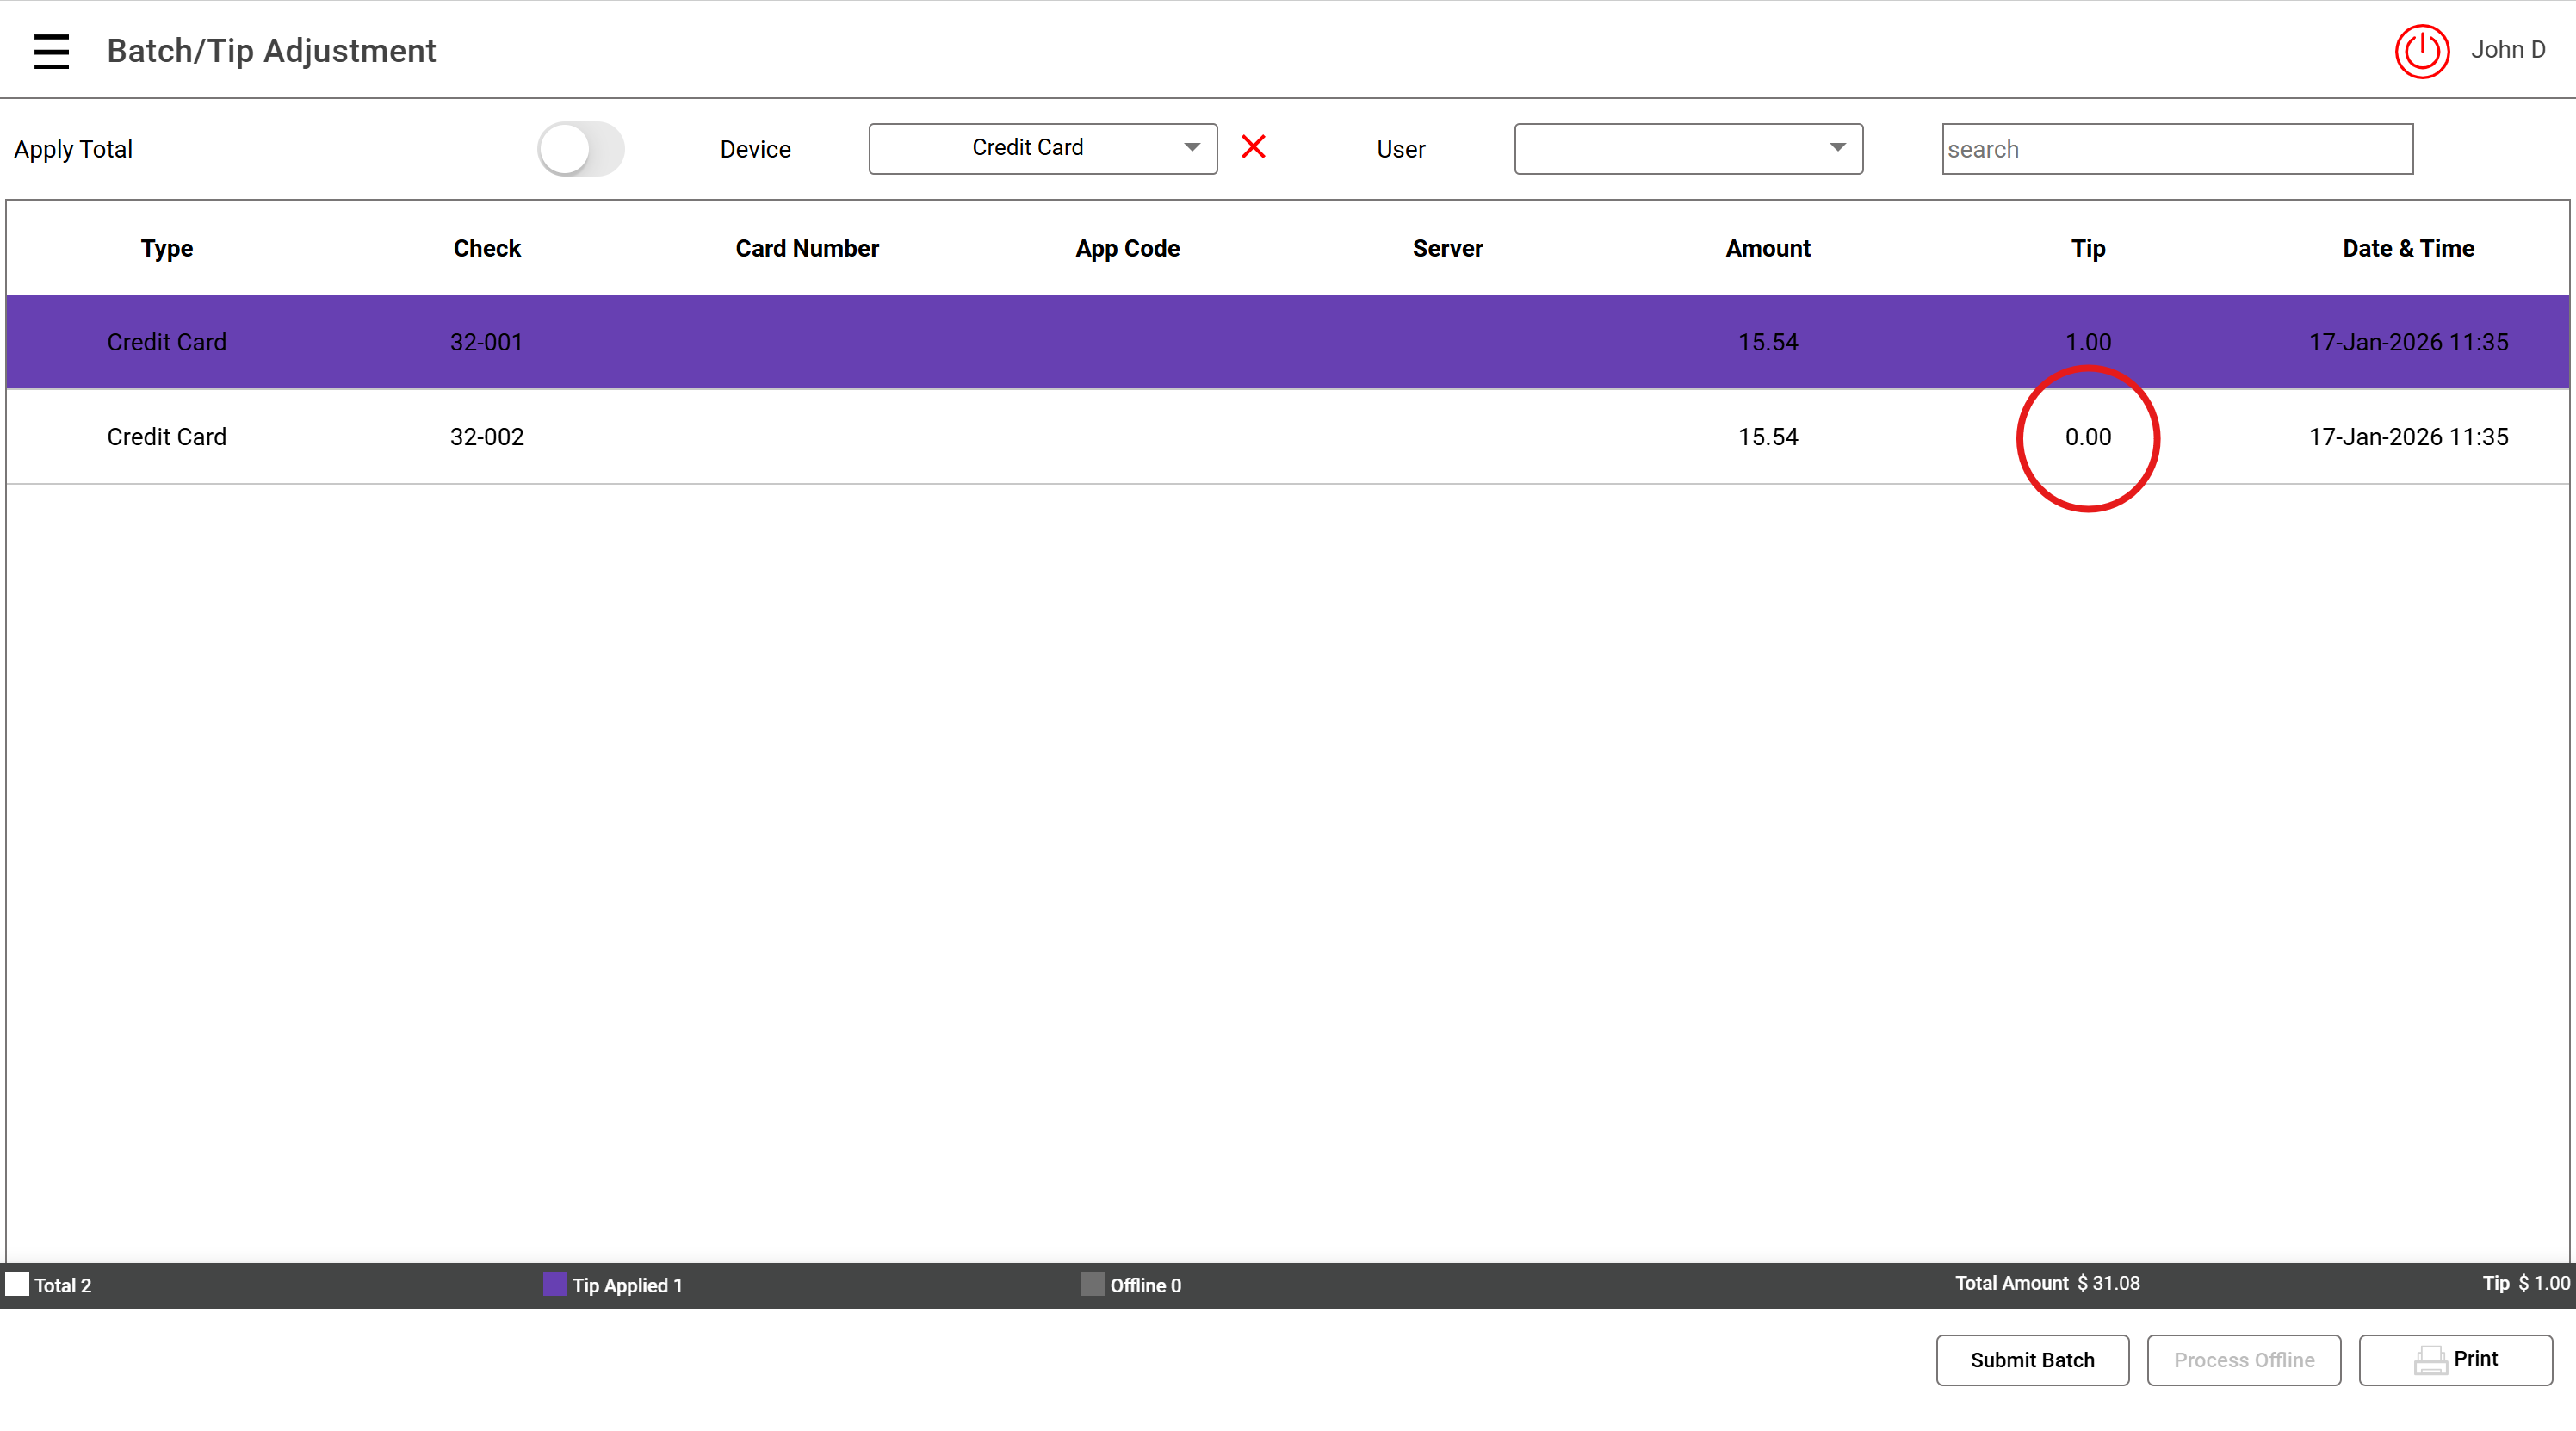Image resolution: width=2576 pixels, height=1431 pixels.
Task: Clear Device filter with red X
Action: point(1253,147)
